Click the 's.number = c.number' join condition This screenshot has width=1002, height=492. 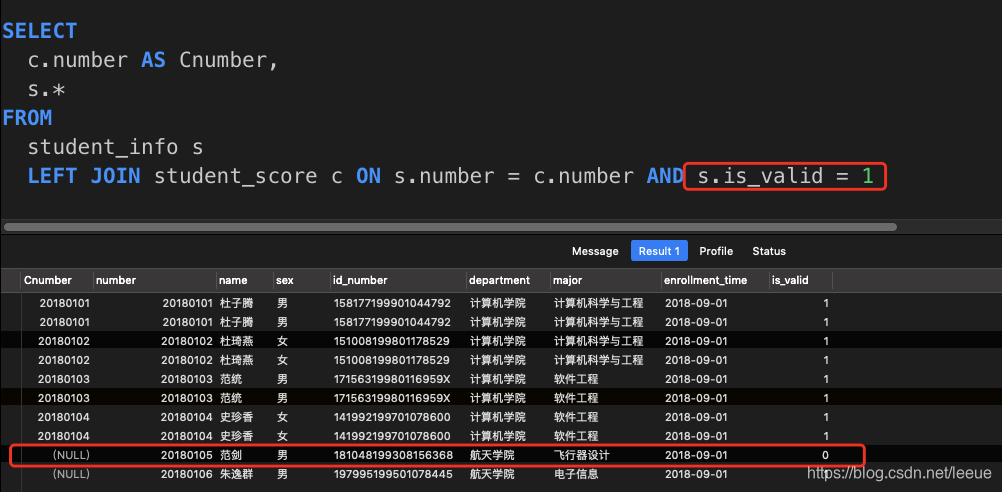pos(513,176)
